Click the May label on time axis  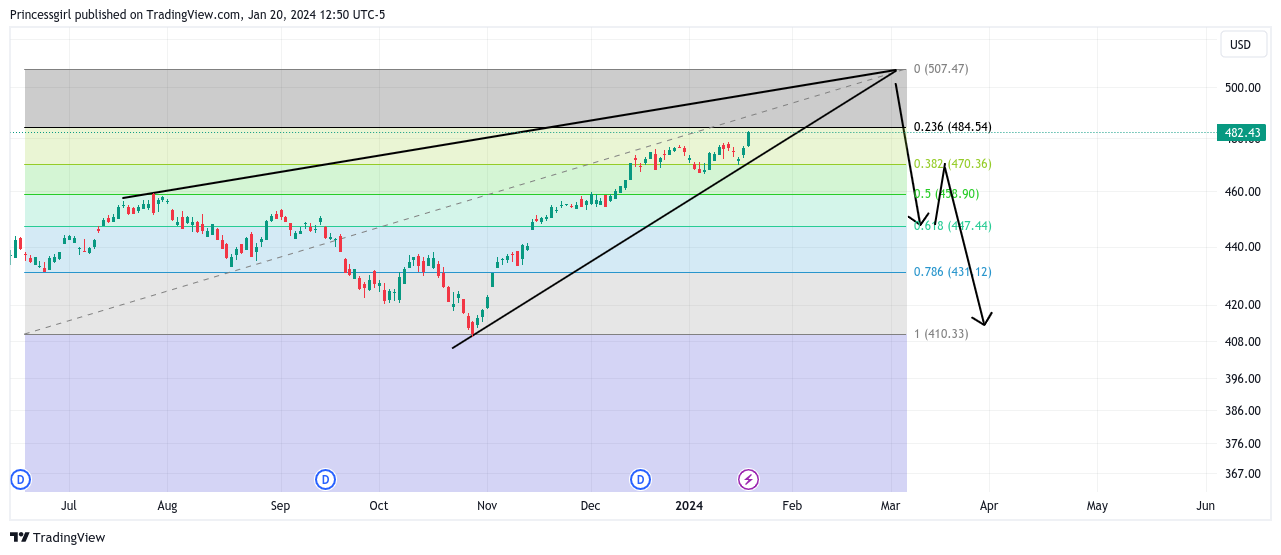point(1097,506)
